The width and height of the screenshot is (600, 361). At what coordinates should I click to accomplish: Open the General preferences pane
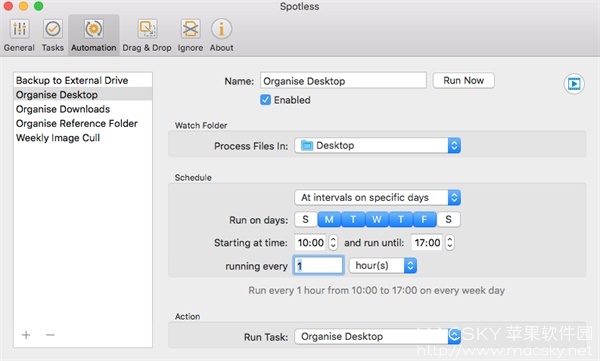click(19, 36)
